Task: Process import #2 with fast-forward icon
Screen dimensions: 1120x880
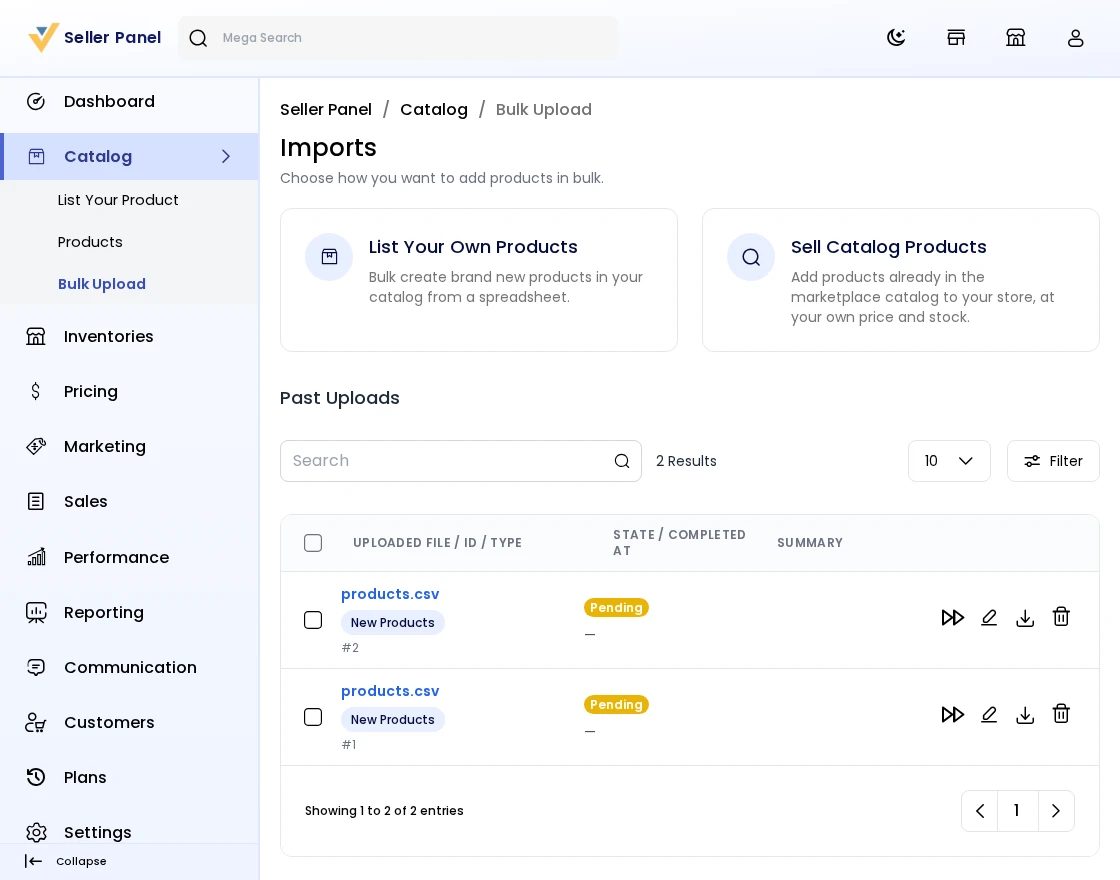Action: point(952,618)
